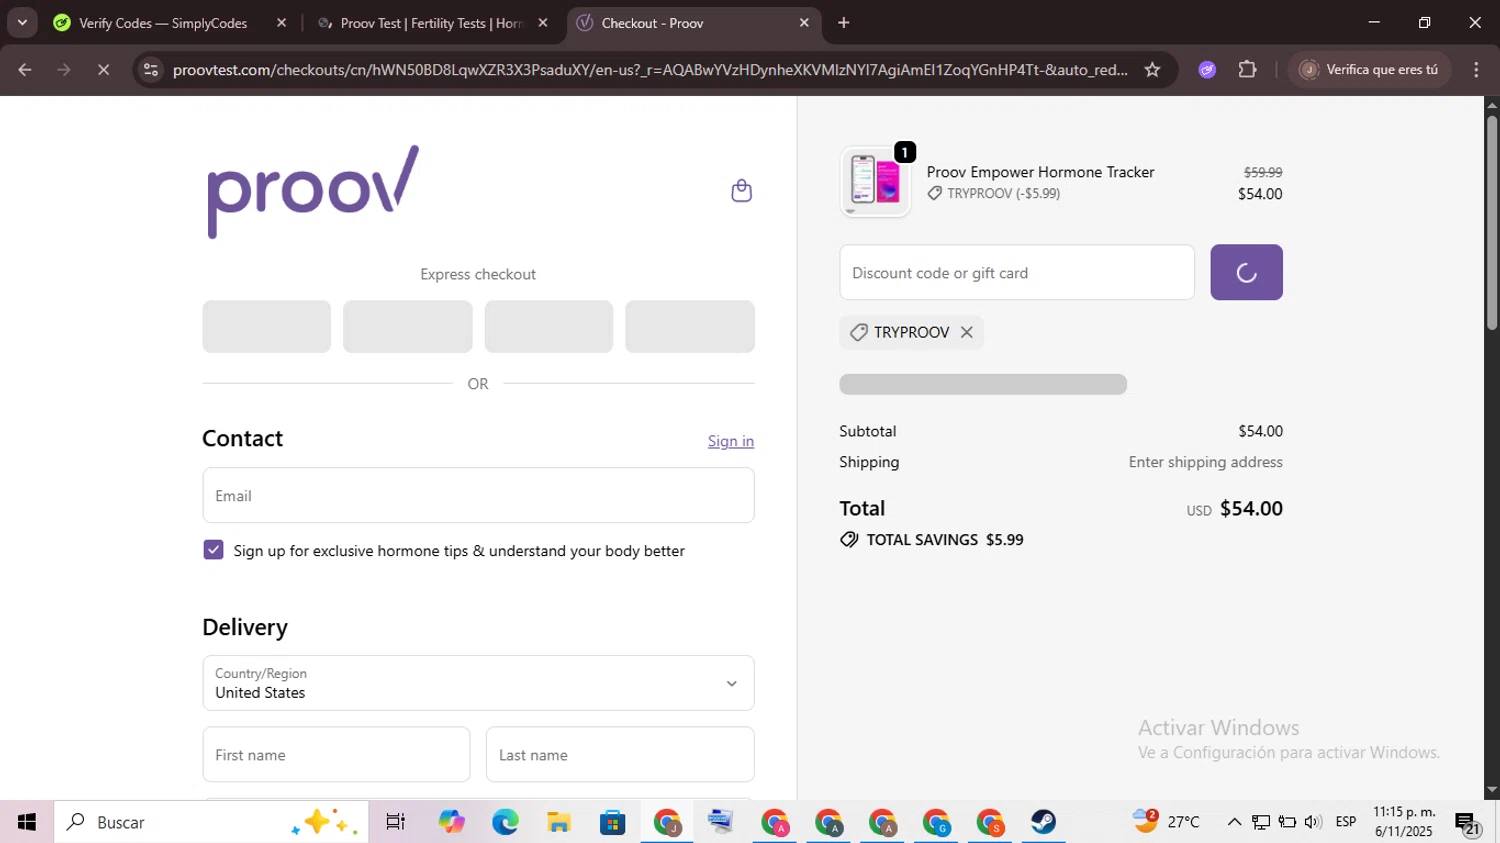
Task: Close the Checkout - Proov tab
Action: (x=804, y=23)
